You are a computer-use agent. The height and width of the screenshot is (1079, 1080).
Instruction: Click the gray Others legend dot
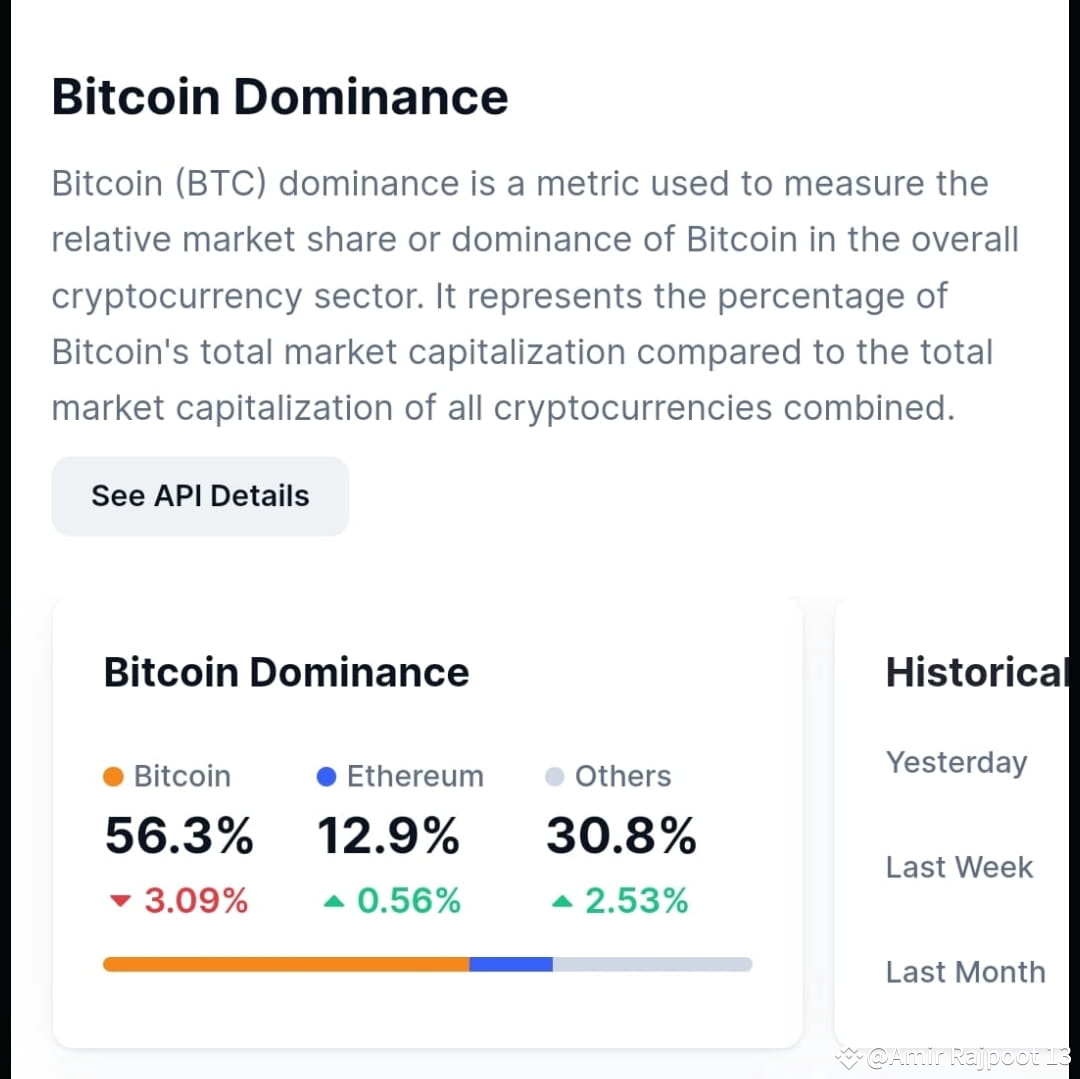click(554, 776)
